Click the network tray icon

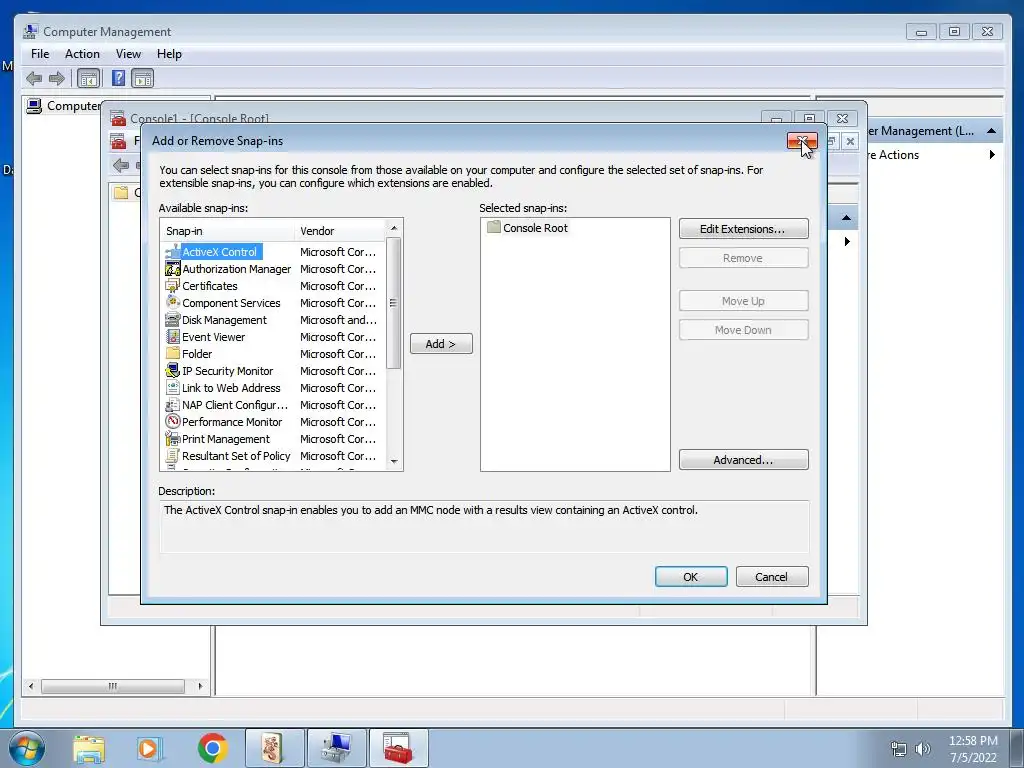point(899,749)
